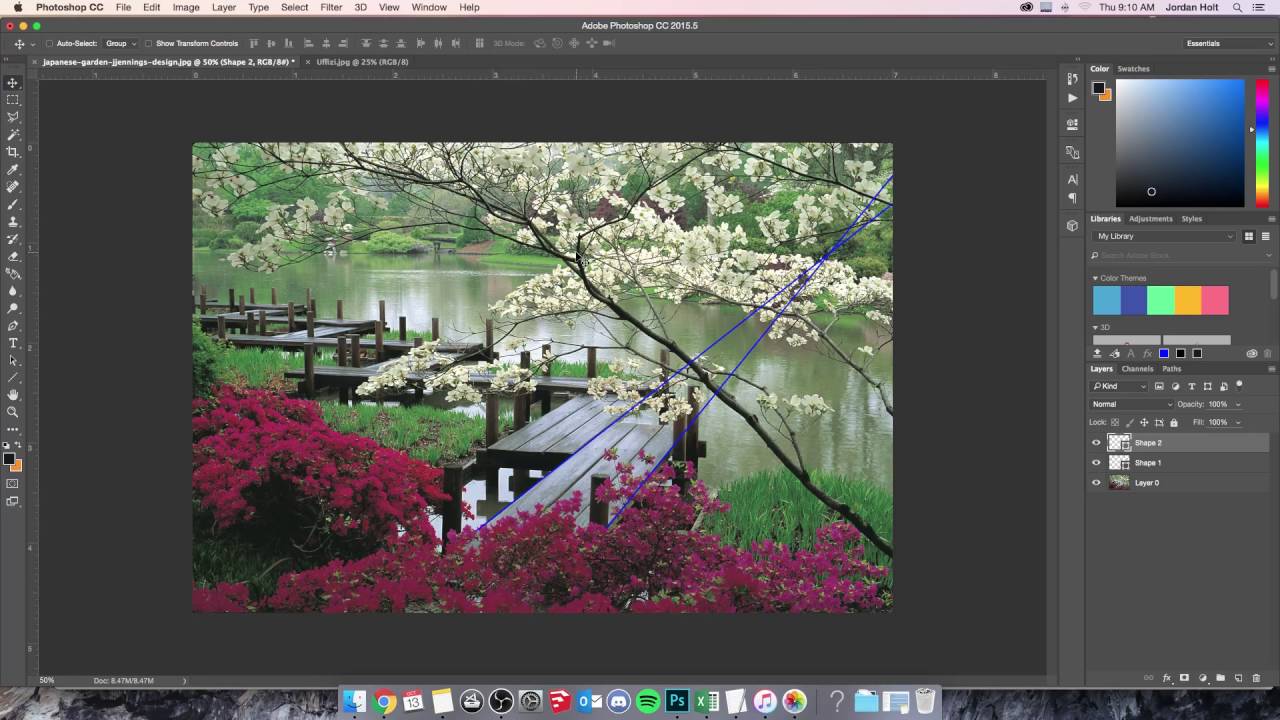
Task: Create a new layer
Action: (x=1238, y=678)
